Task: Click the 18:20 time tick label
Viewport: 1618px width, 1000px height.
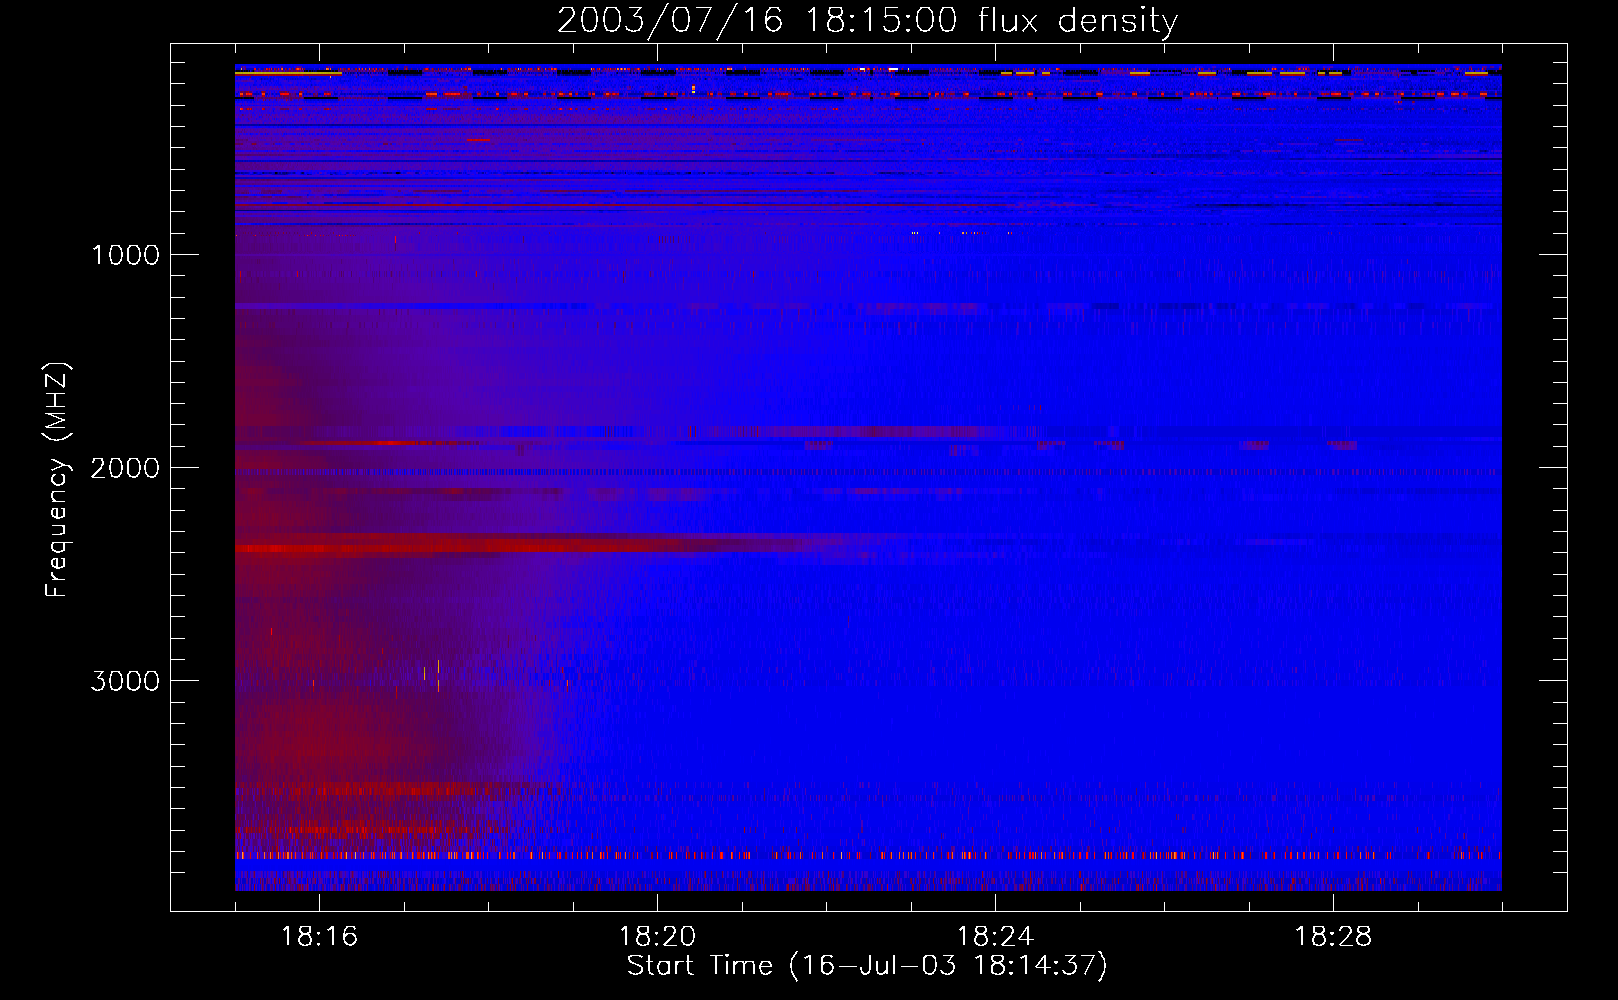Action: tap(657, 937)
